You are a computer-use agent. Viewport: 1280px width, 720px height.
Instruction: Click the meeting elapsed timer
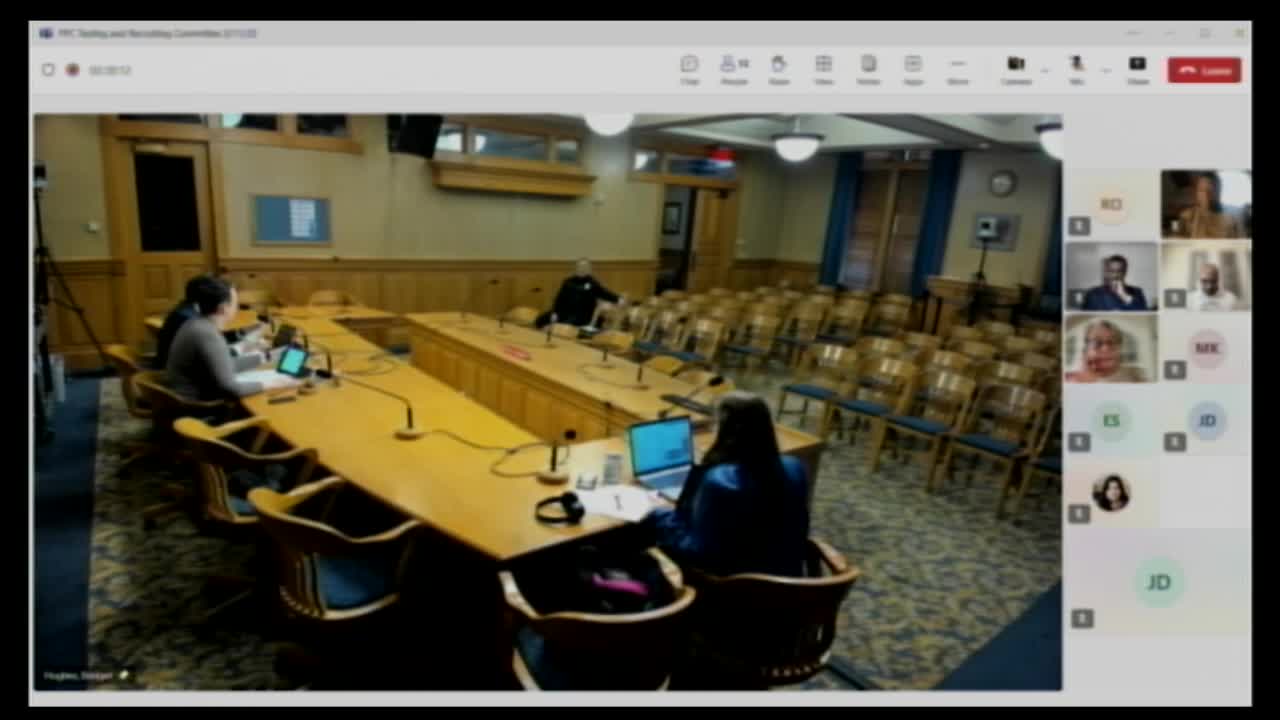pos(110,70)
